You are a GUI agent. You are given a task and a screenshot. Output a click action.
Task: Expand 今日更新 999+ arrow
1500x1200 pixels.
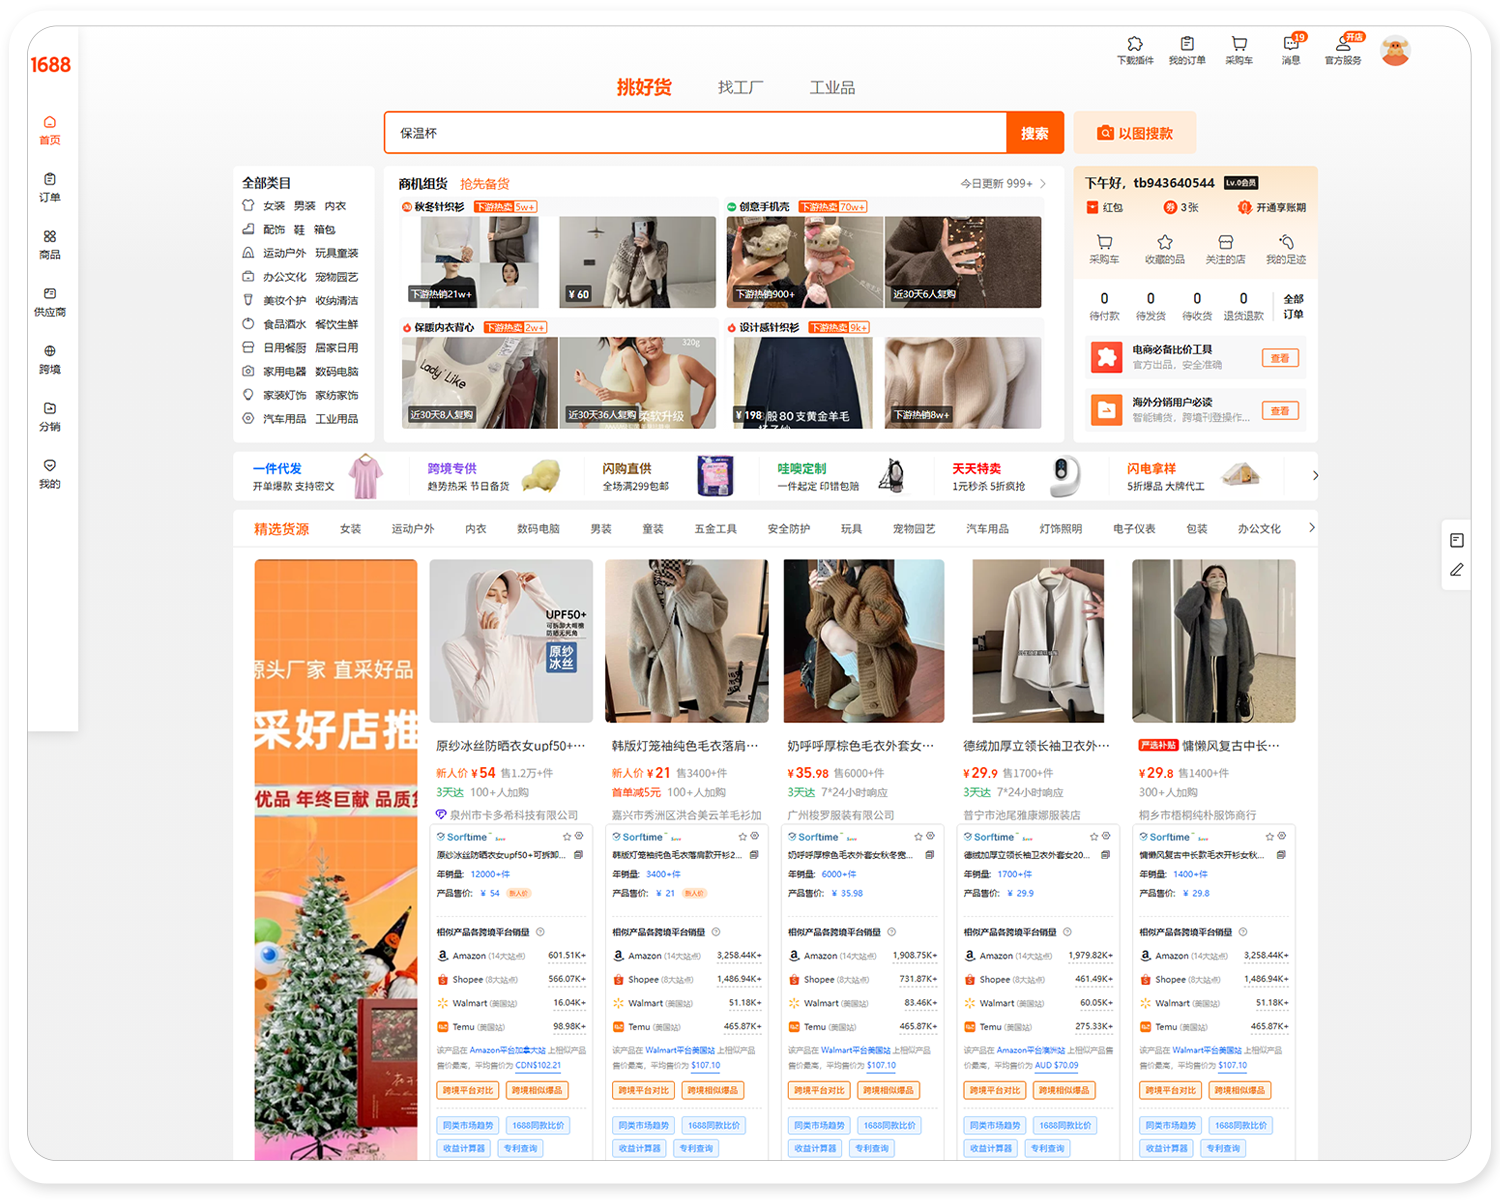(1043, 184)
